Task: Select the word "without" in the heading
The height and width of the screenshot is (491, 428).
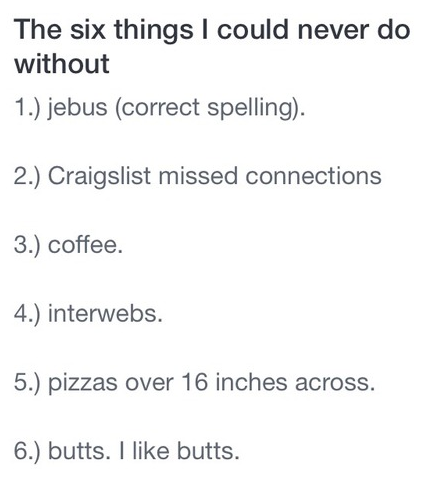Action: (62, 64)
